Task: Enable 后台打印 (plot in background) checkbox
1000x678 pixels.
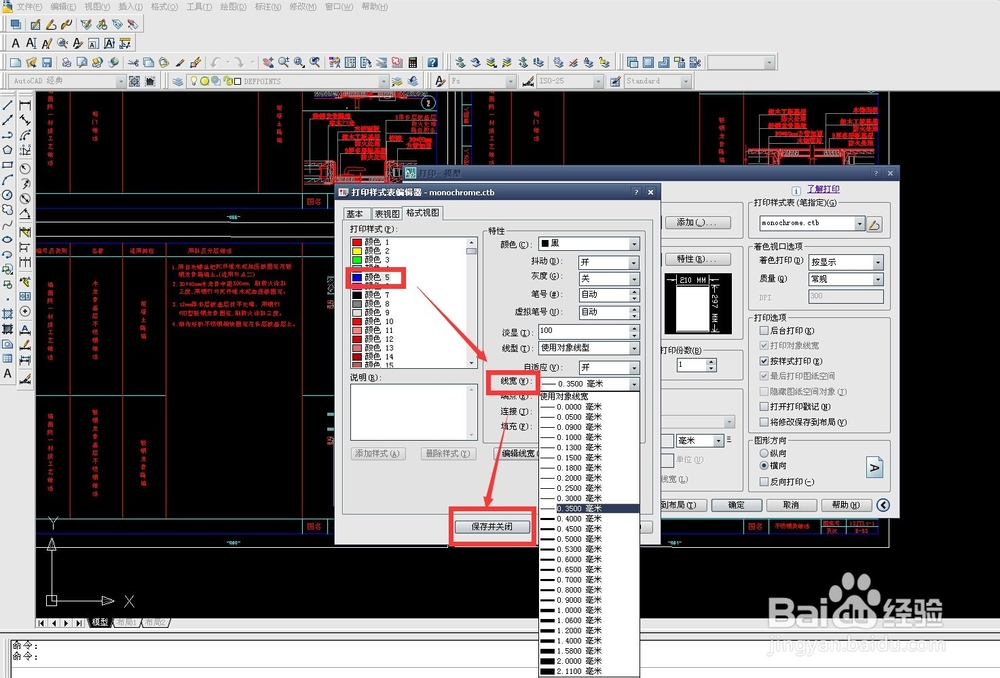Action: coord(764,330)
